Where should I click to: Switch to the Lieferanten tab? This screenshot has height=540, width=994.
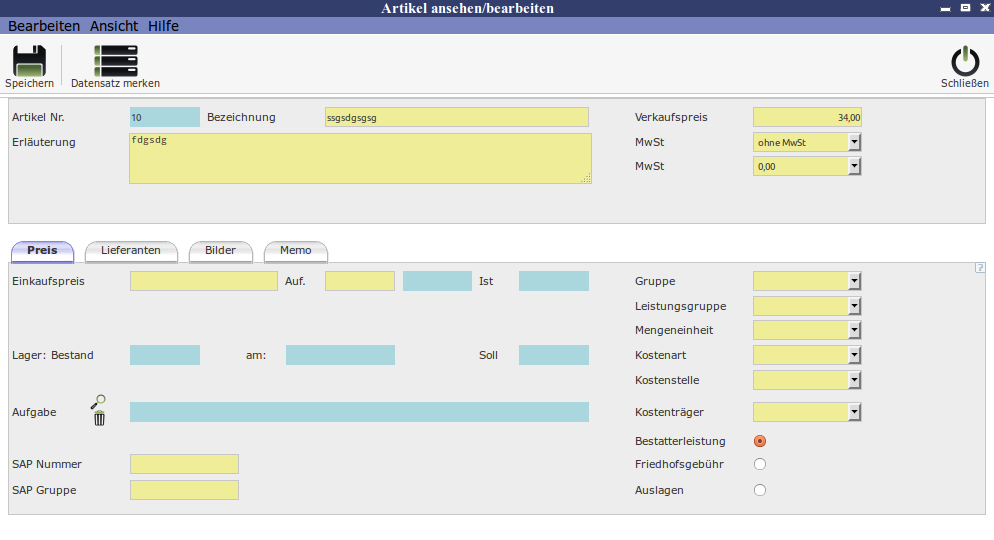[x=131, y=250]
